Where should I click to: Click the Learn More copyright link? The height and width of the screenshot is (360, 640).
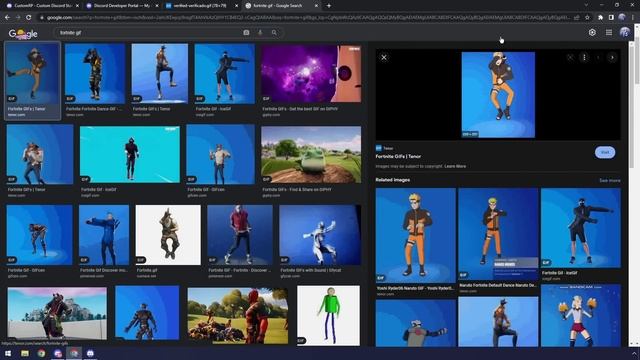(x=455, y=166)
